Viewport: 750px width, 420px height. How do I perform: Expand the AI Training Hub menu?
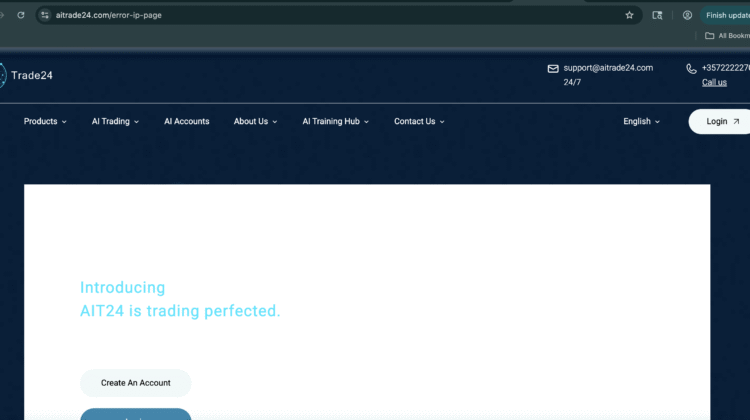(335, 121)
